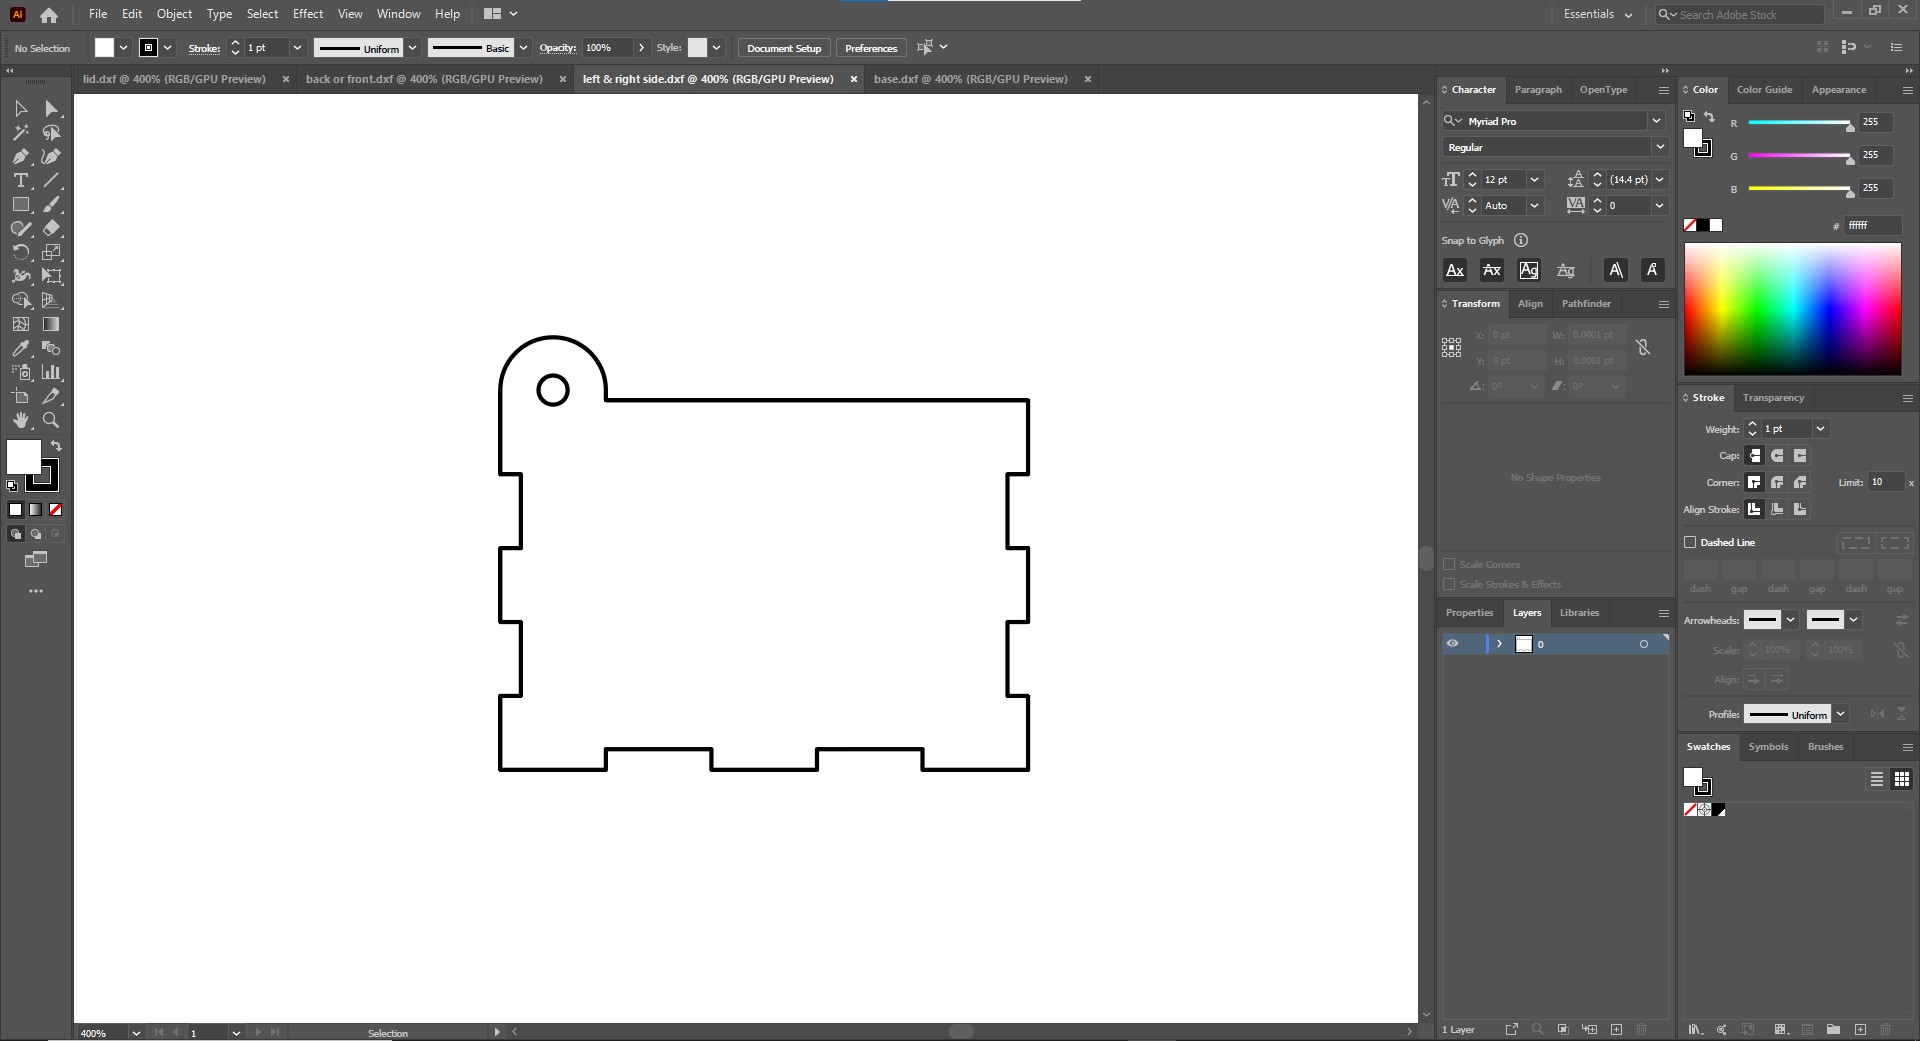Create new layer in Layers panel
The width and height of the screenshot is (1920, 1041).
point(1616,1029)
